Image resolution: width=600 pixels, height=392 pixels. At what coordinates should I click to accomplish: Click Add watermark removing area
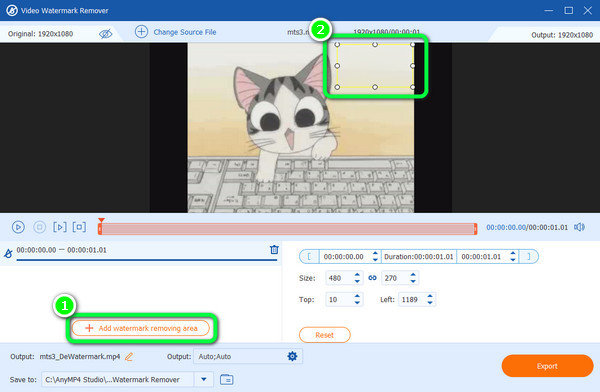(x=141, y=328)
